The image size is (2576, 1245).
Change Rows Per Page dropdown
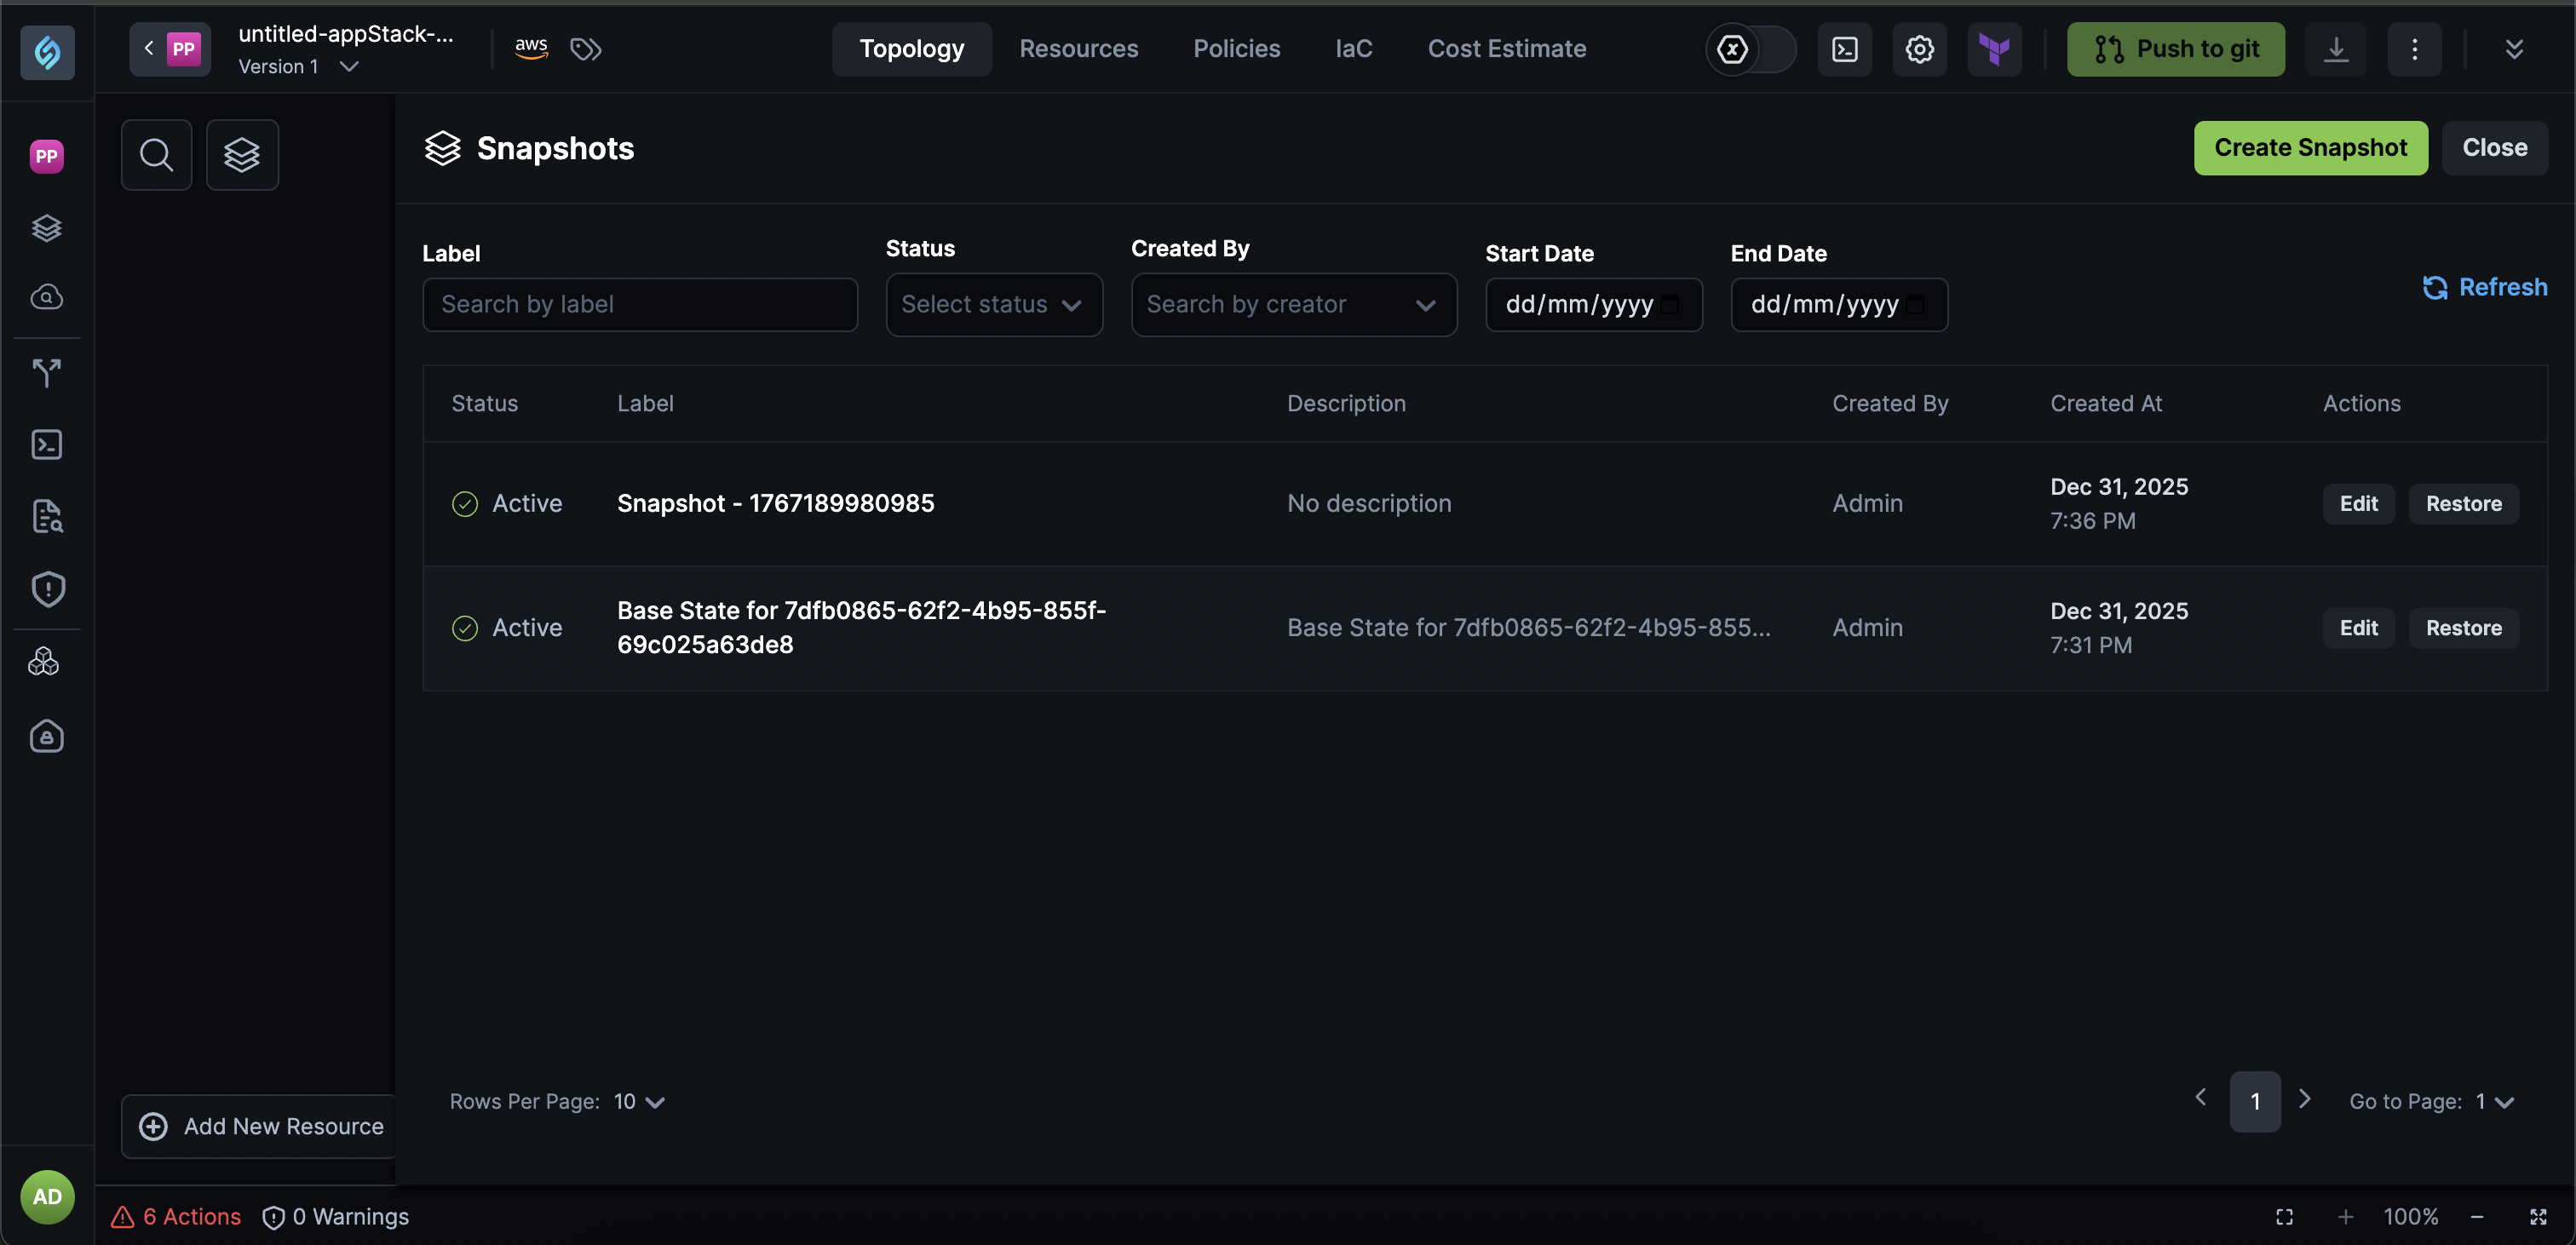pos(640,1101)
